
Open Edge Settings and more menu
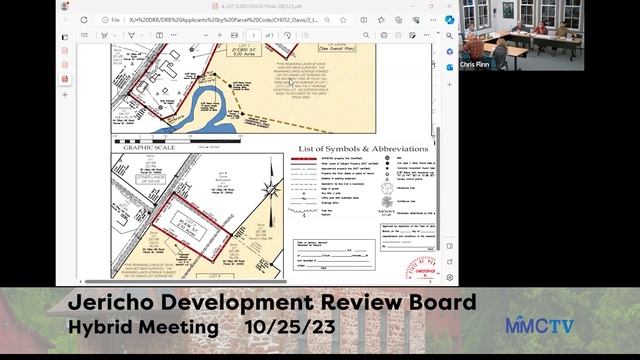tap(433, 20)
